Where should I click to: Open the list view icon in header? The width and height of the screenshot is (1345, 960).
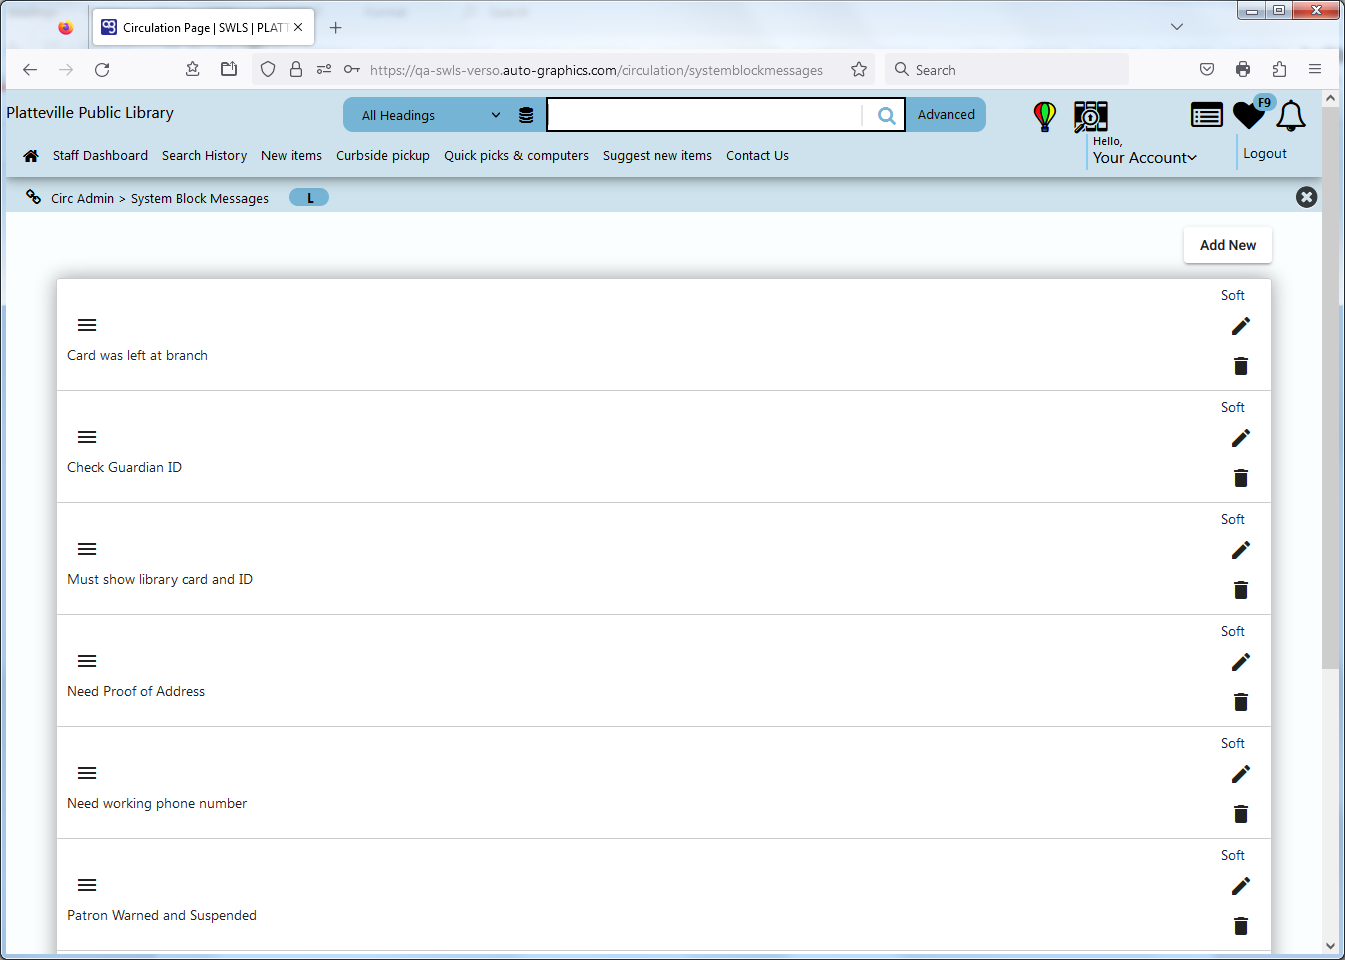1207,115
